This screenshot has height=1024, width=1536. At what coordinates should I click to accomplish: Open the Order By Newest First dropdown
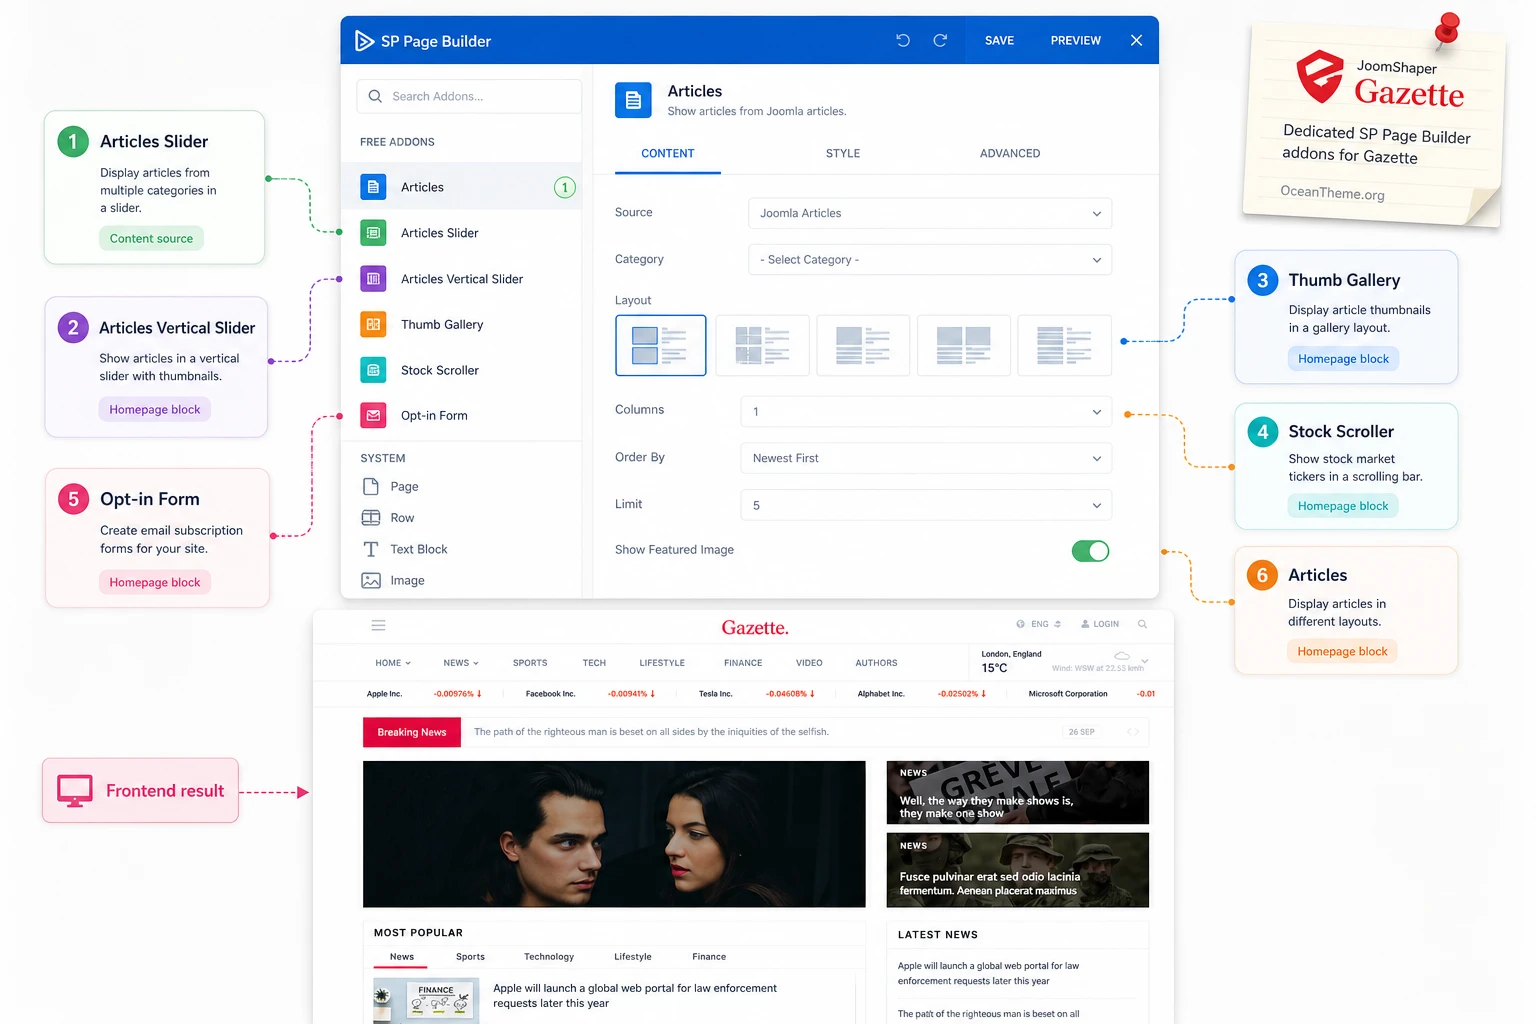click(926, 458)
